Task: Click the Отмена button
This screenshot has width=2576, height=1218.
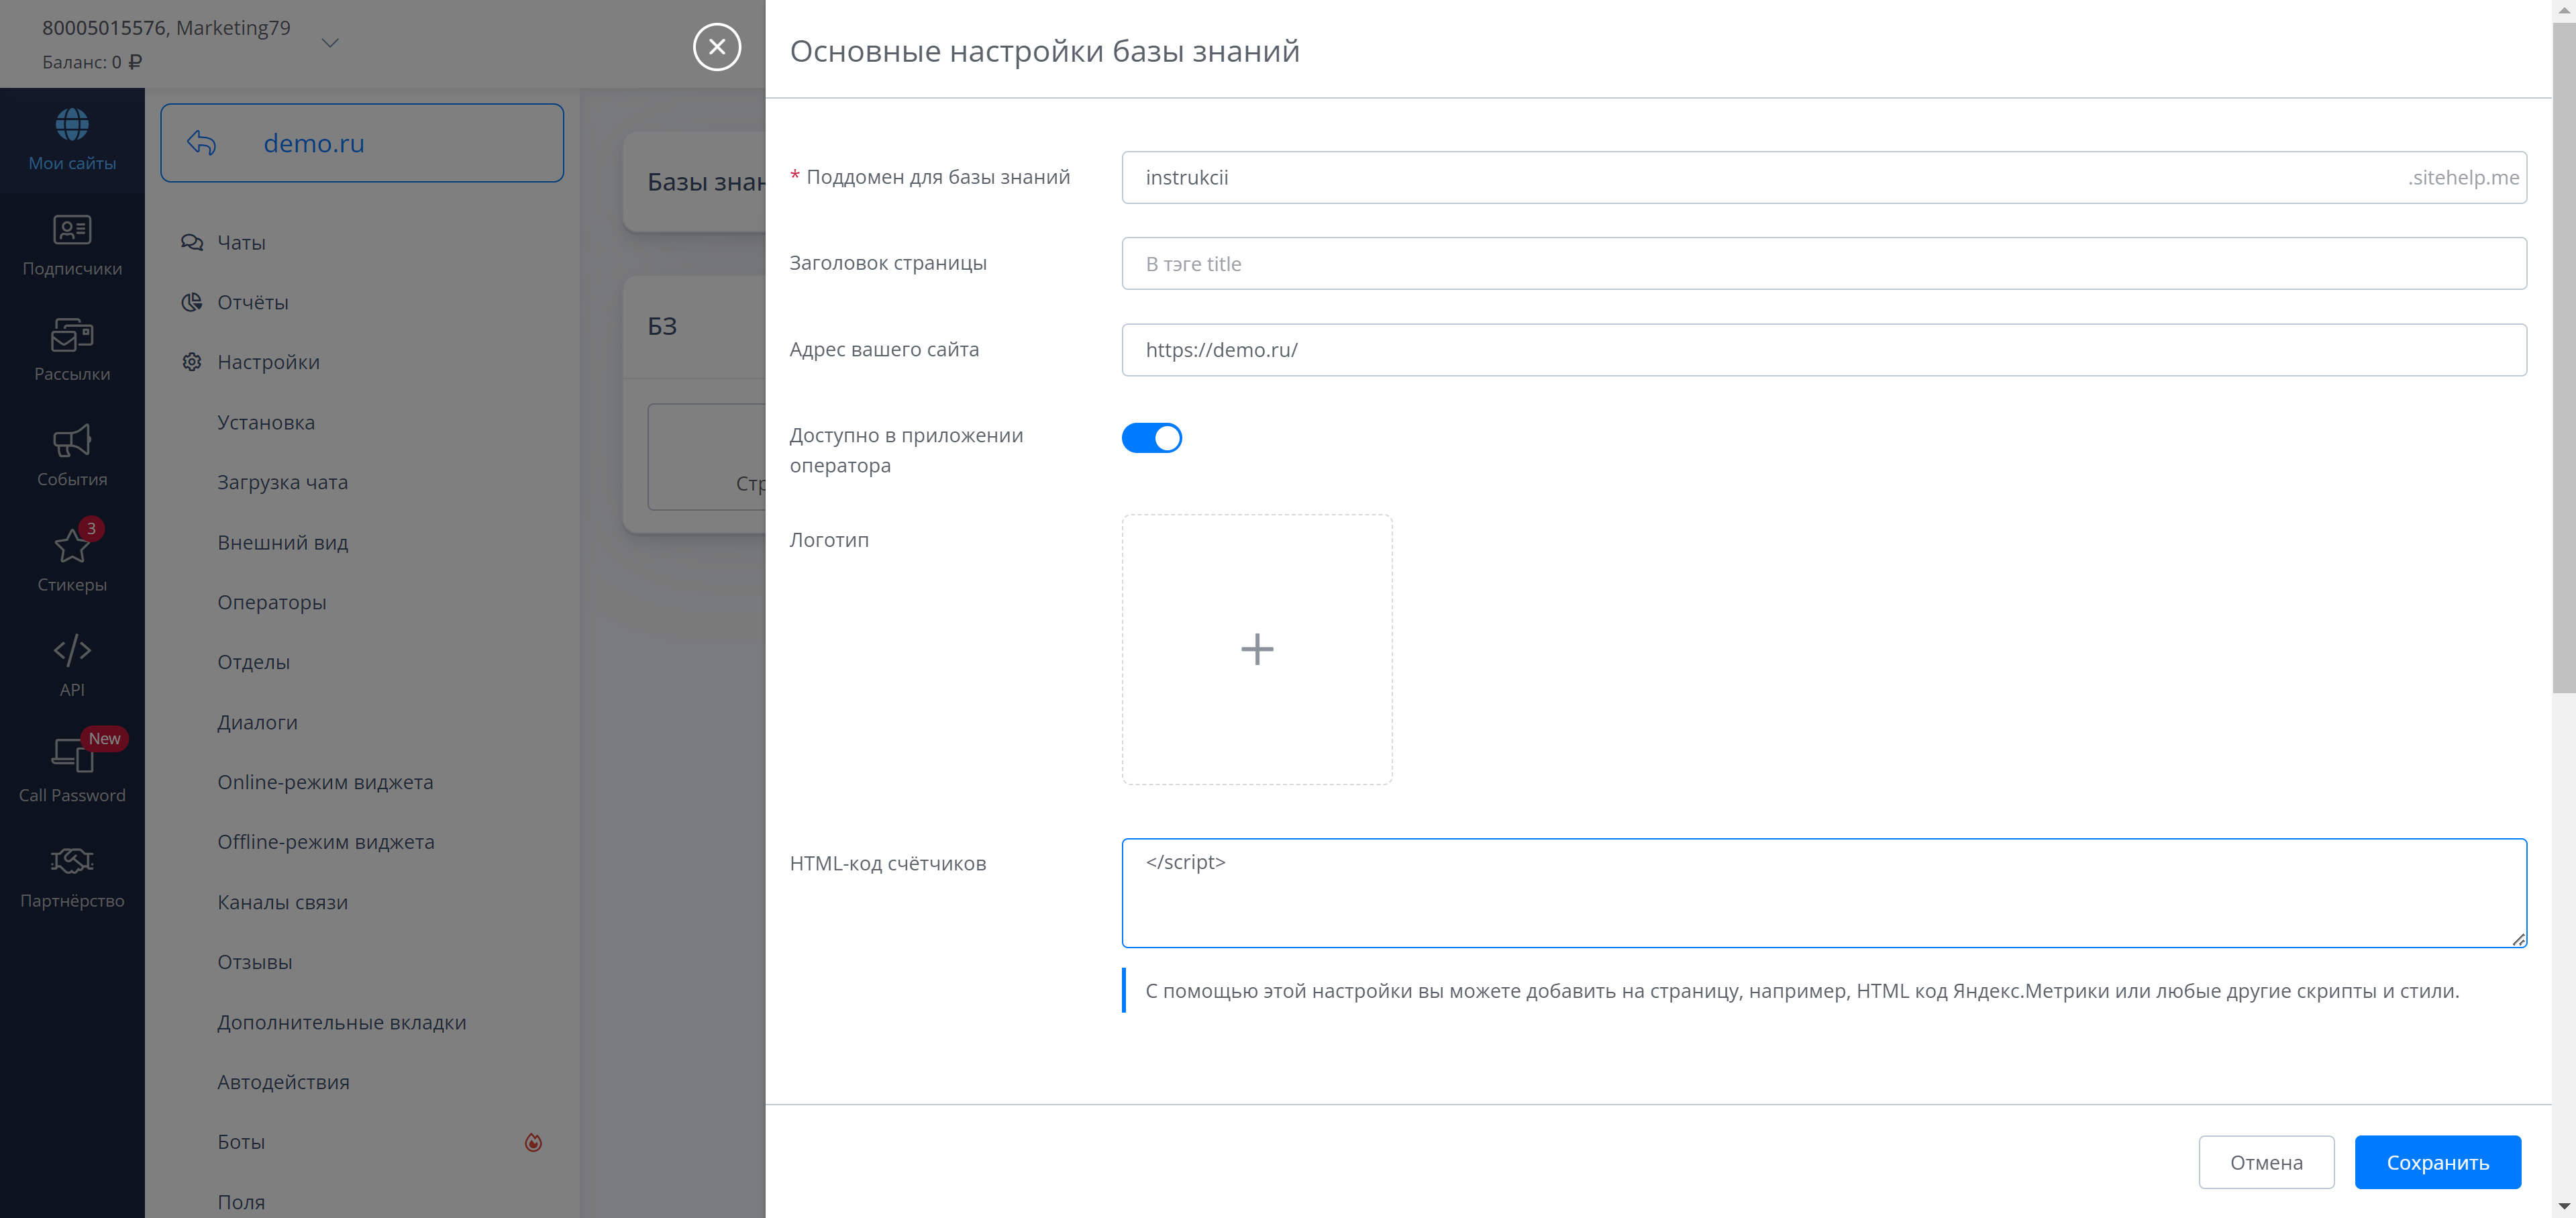Action: point(2265,1162)
